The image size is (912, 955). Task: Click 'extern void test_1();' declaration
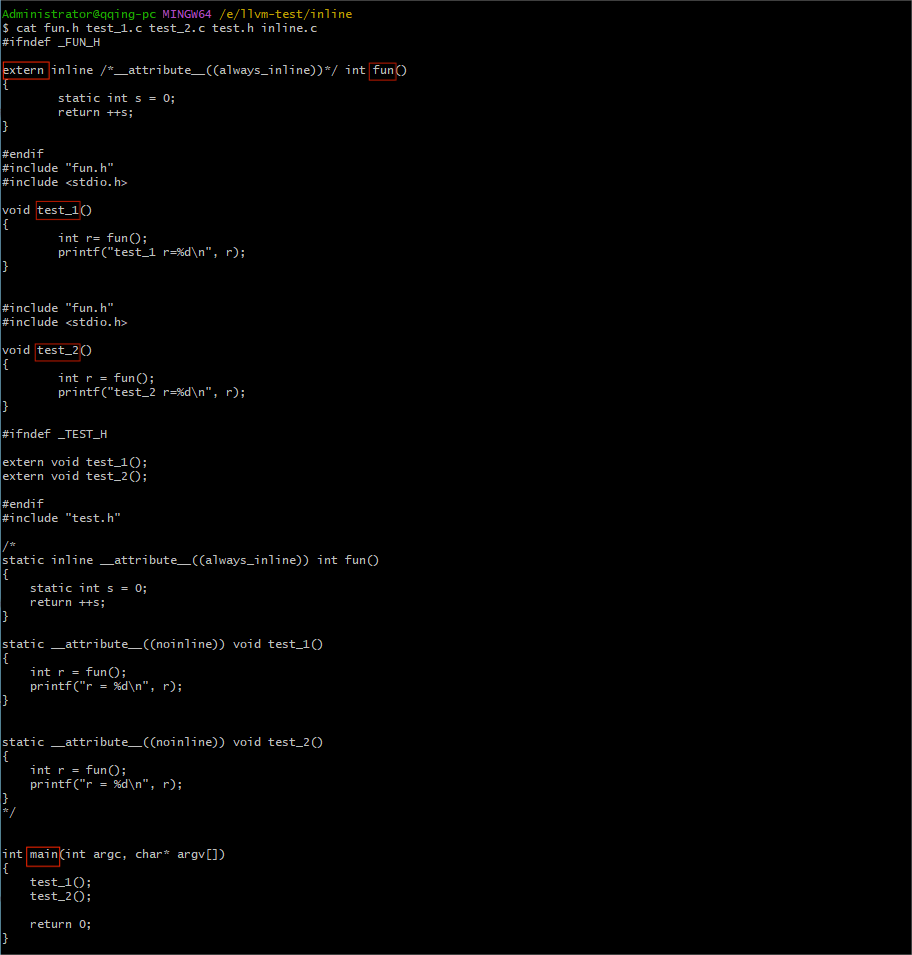[75, 462]
